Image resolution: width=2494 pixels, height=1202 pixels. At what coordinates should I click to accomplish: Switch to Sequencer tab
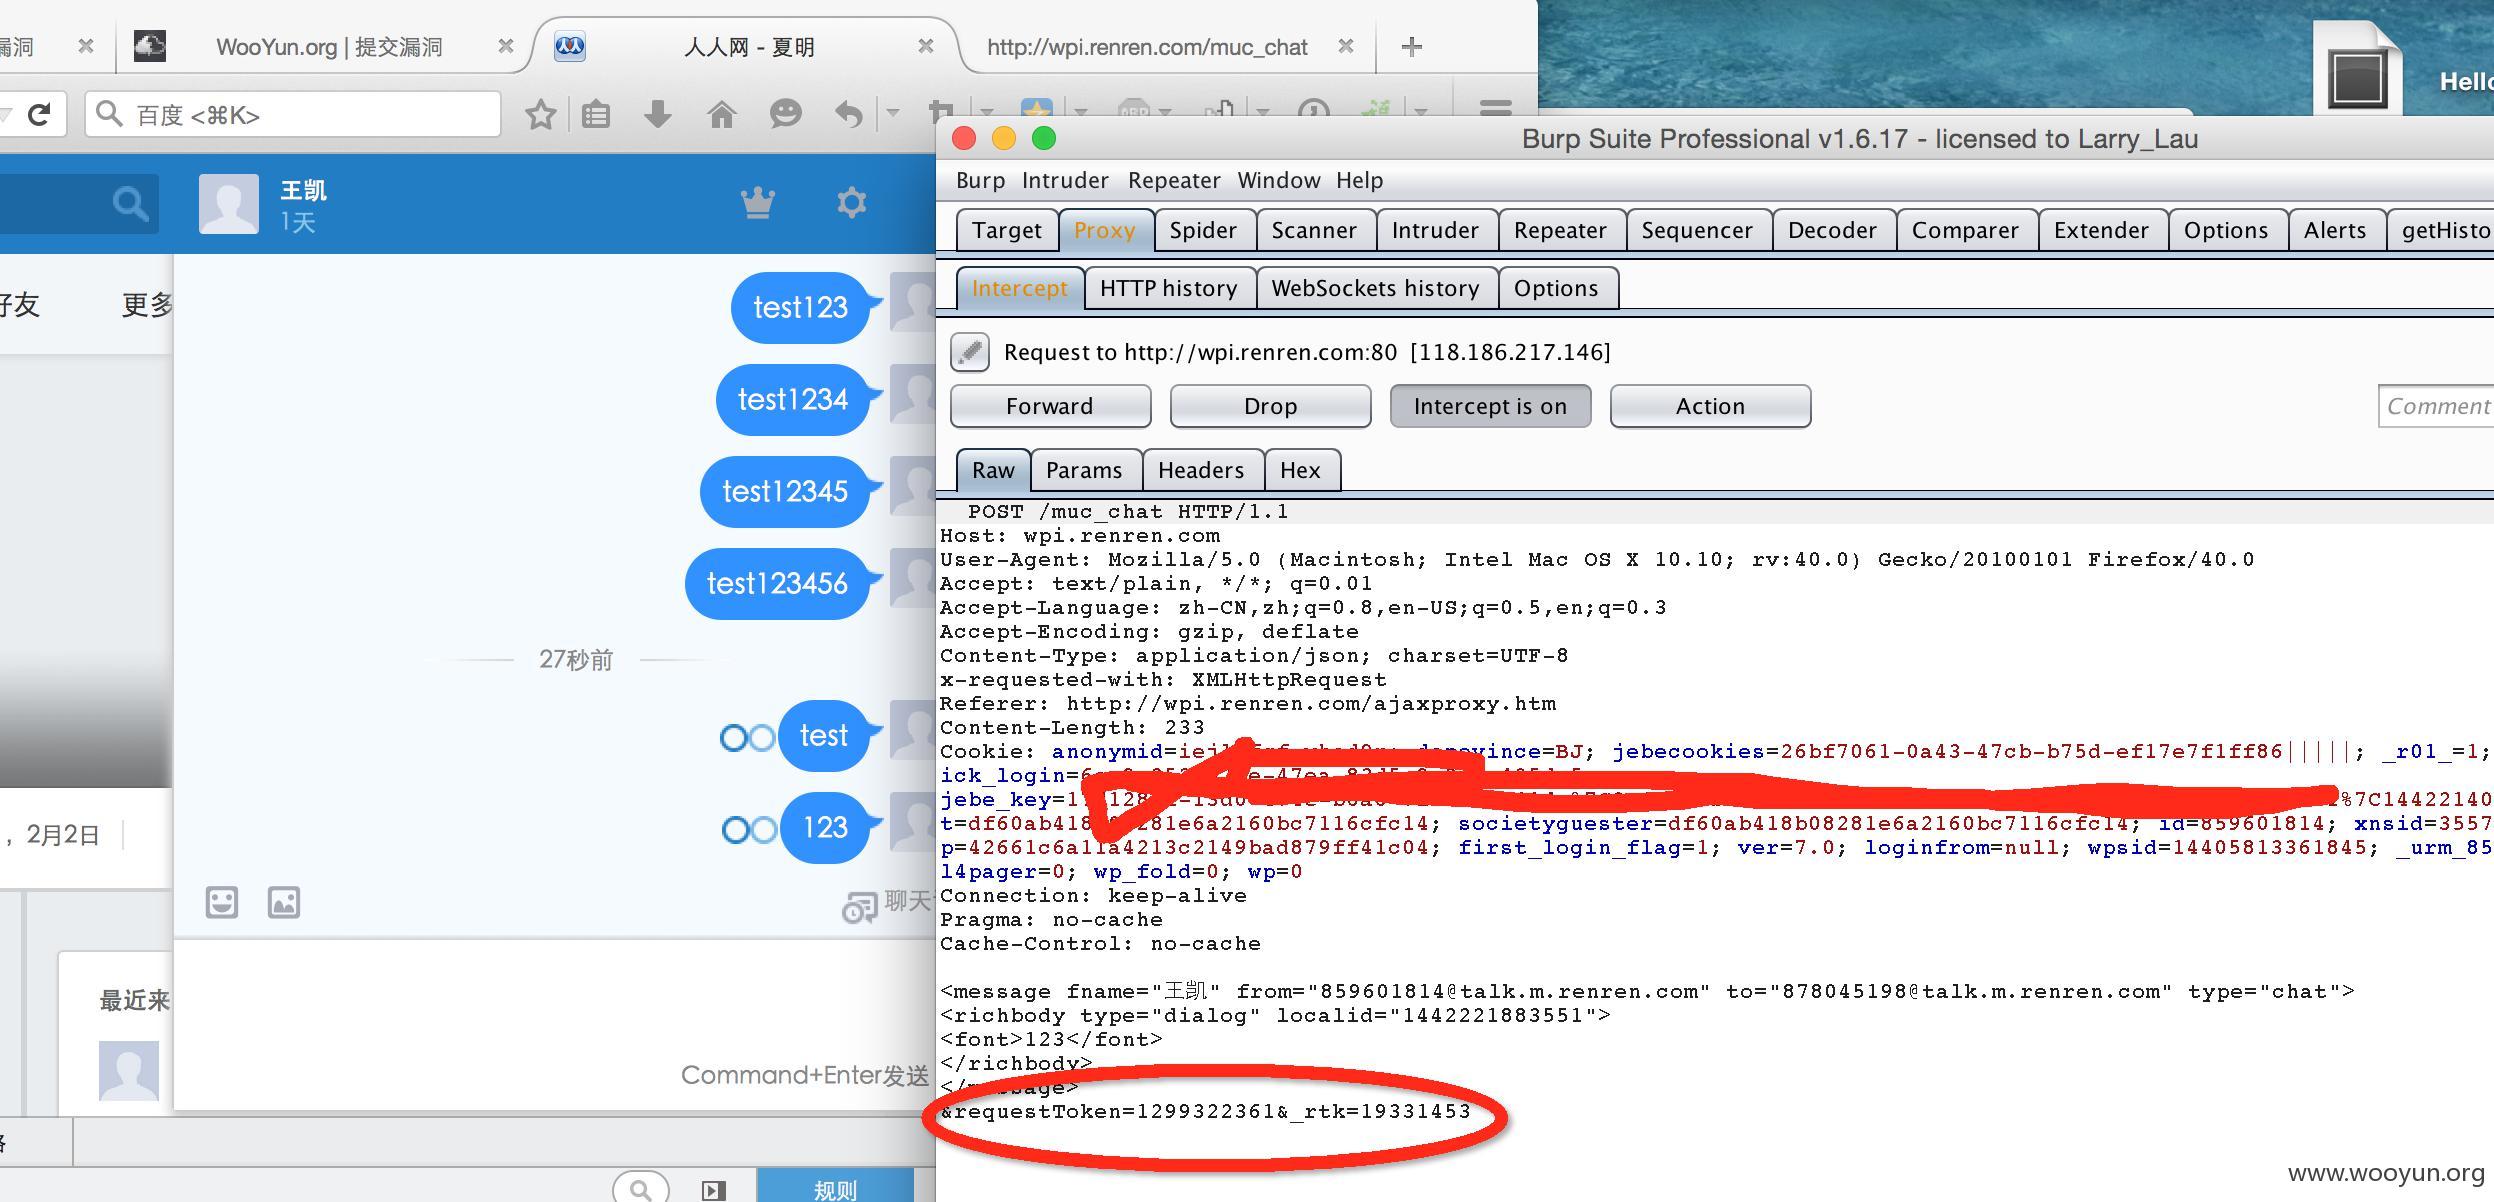tap(1697, 230)
